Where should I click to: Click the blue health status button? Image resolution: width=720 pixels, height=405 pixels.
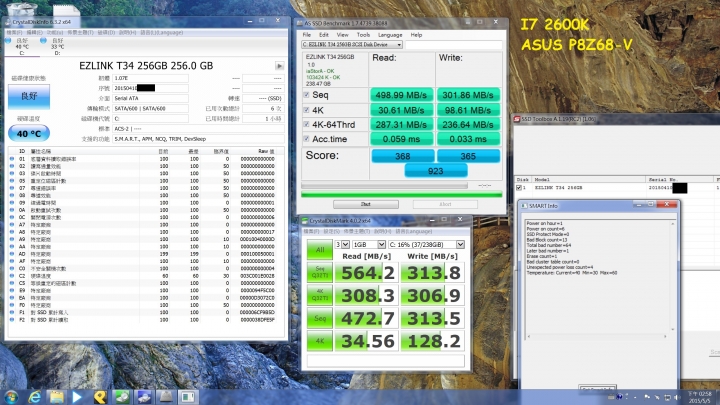tap(29, 96)
